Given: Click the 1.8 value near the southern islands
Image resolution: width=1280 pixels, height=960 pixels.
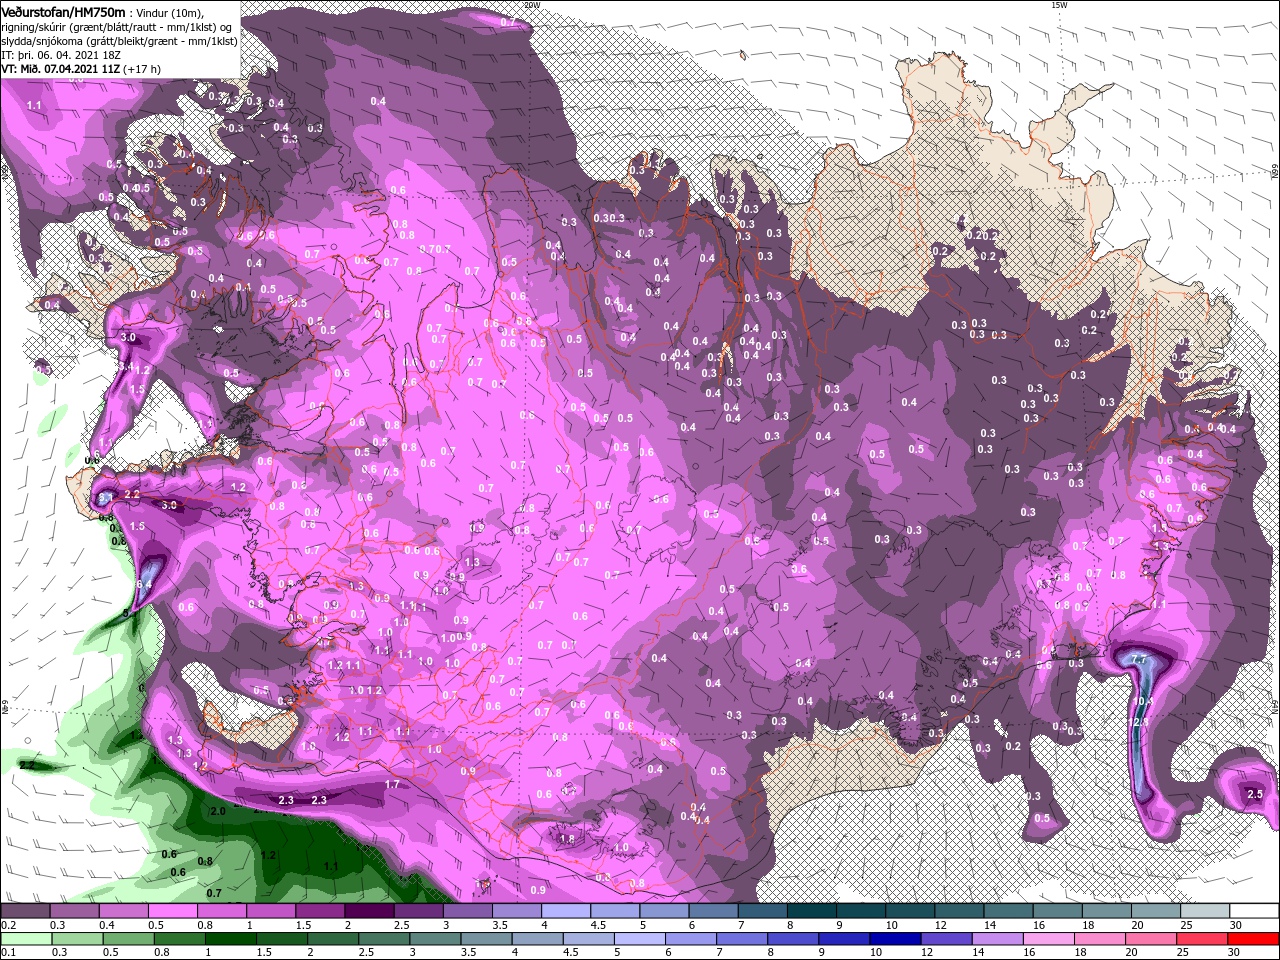Looking at the screenshot, I should pyautogui.click(x=567, y=839).
